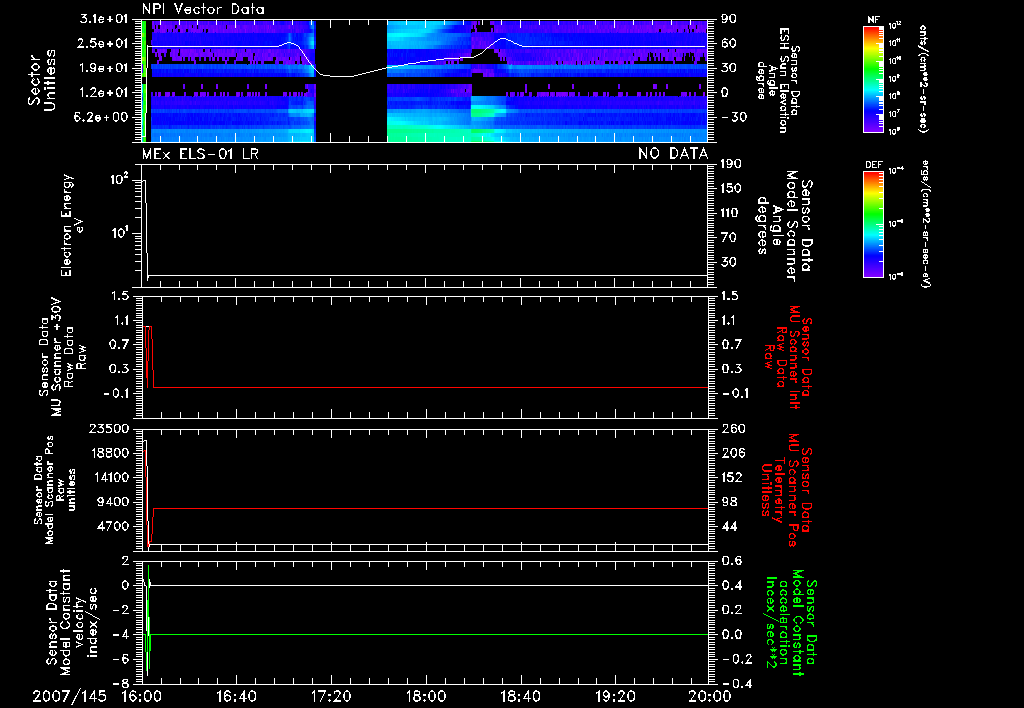This screenshot has height=708, width=1024.
Task: Click the NF number flux color bar
Action: coord(873,78)
